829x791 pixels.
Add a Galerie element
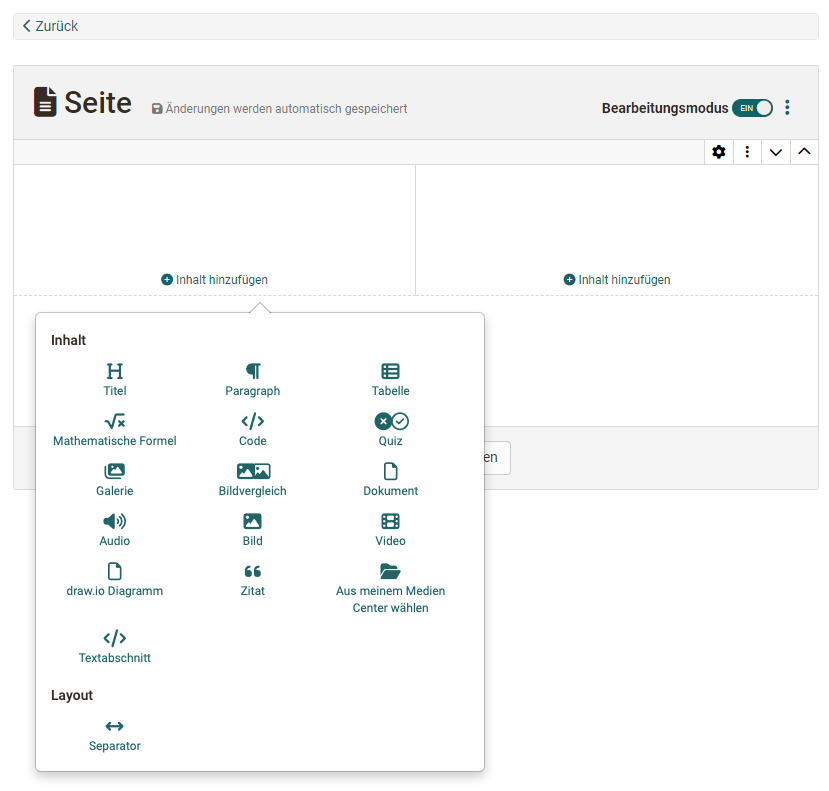(x=115, y=480)
